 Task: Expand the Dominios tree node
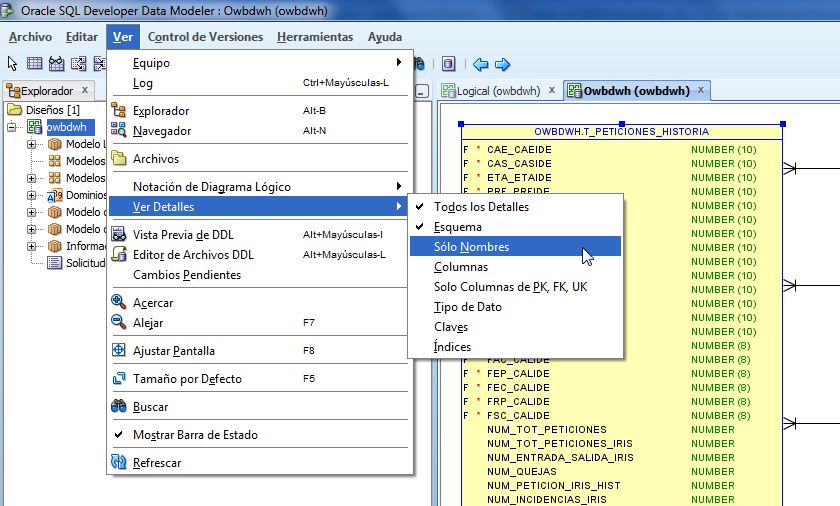coord(32,195)
